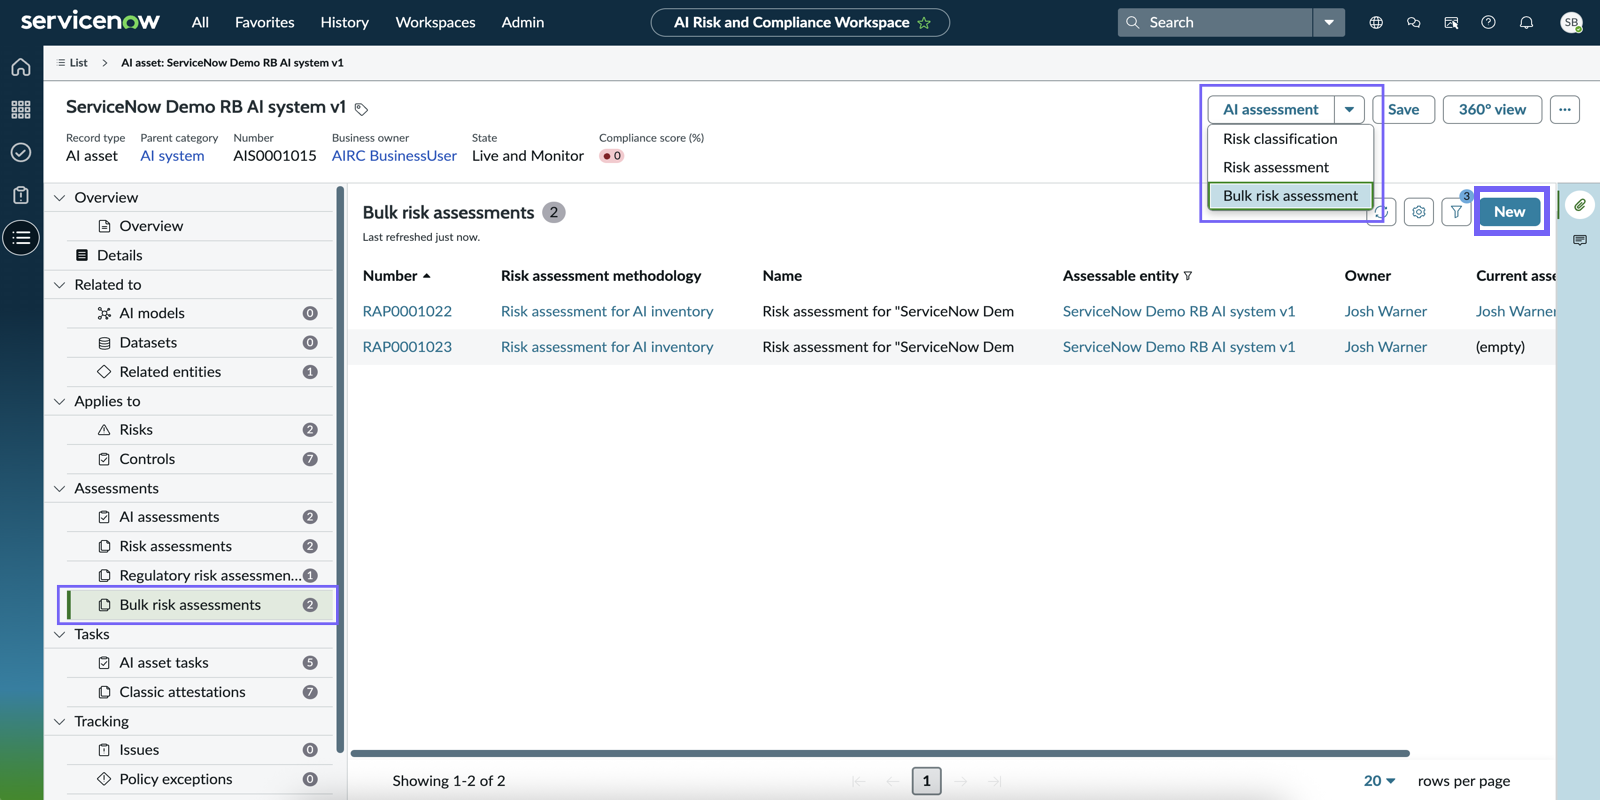Screen dimensions: 1600x800
Task: Choose Risk assessment from dropdown menu
Action: (x=1290, y=167)
